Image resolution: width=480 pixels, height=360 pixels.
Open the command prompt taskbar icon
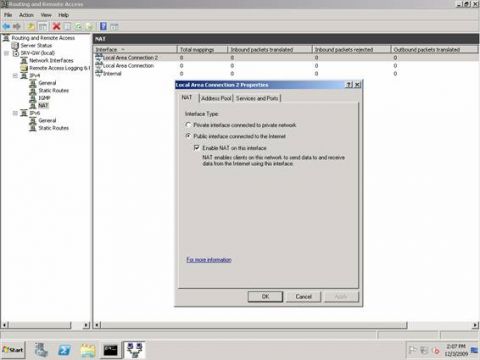[110, 350]
